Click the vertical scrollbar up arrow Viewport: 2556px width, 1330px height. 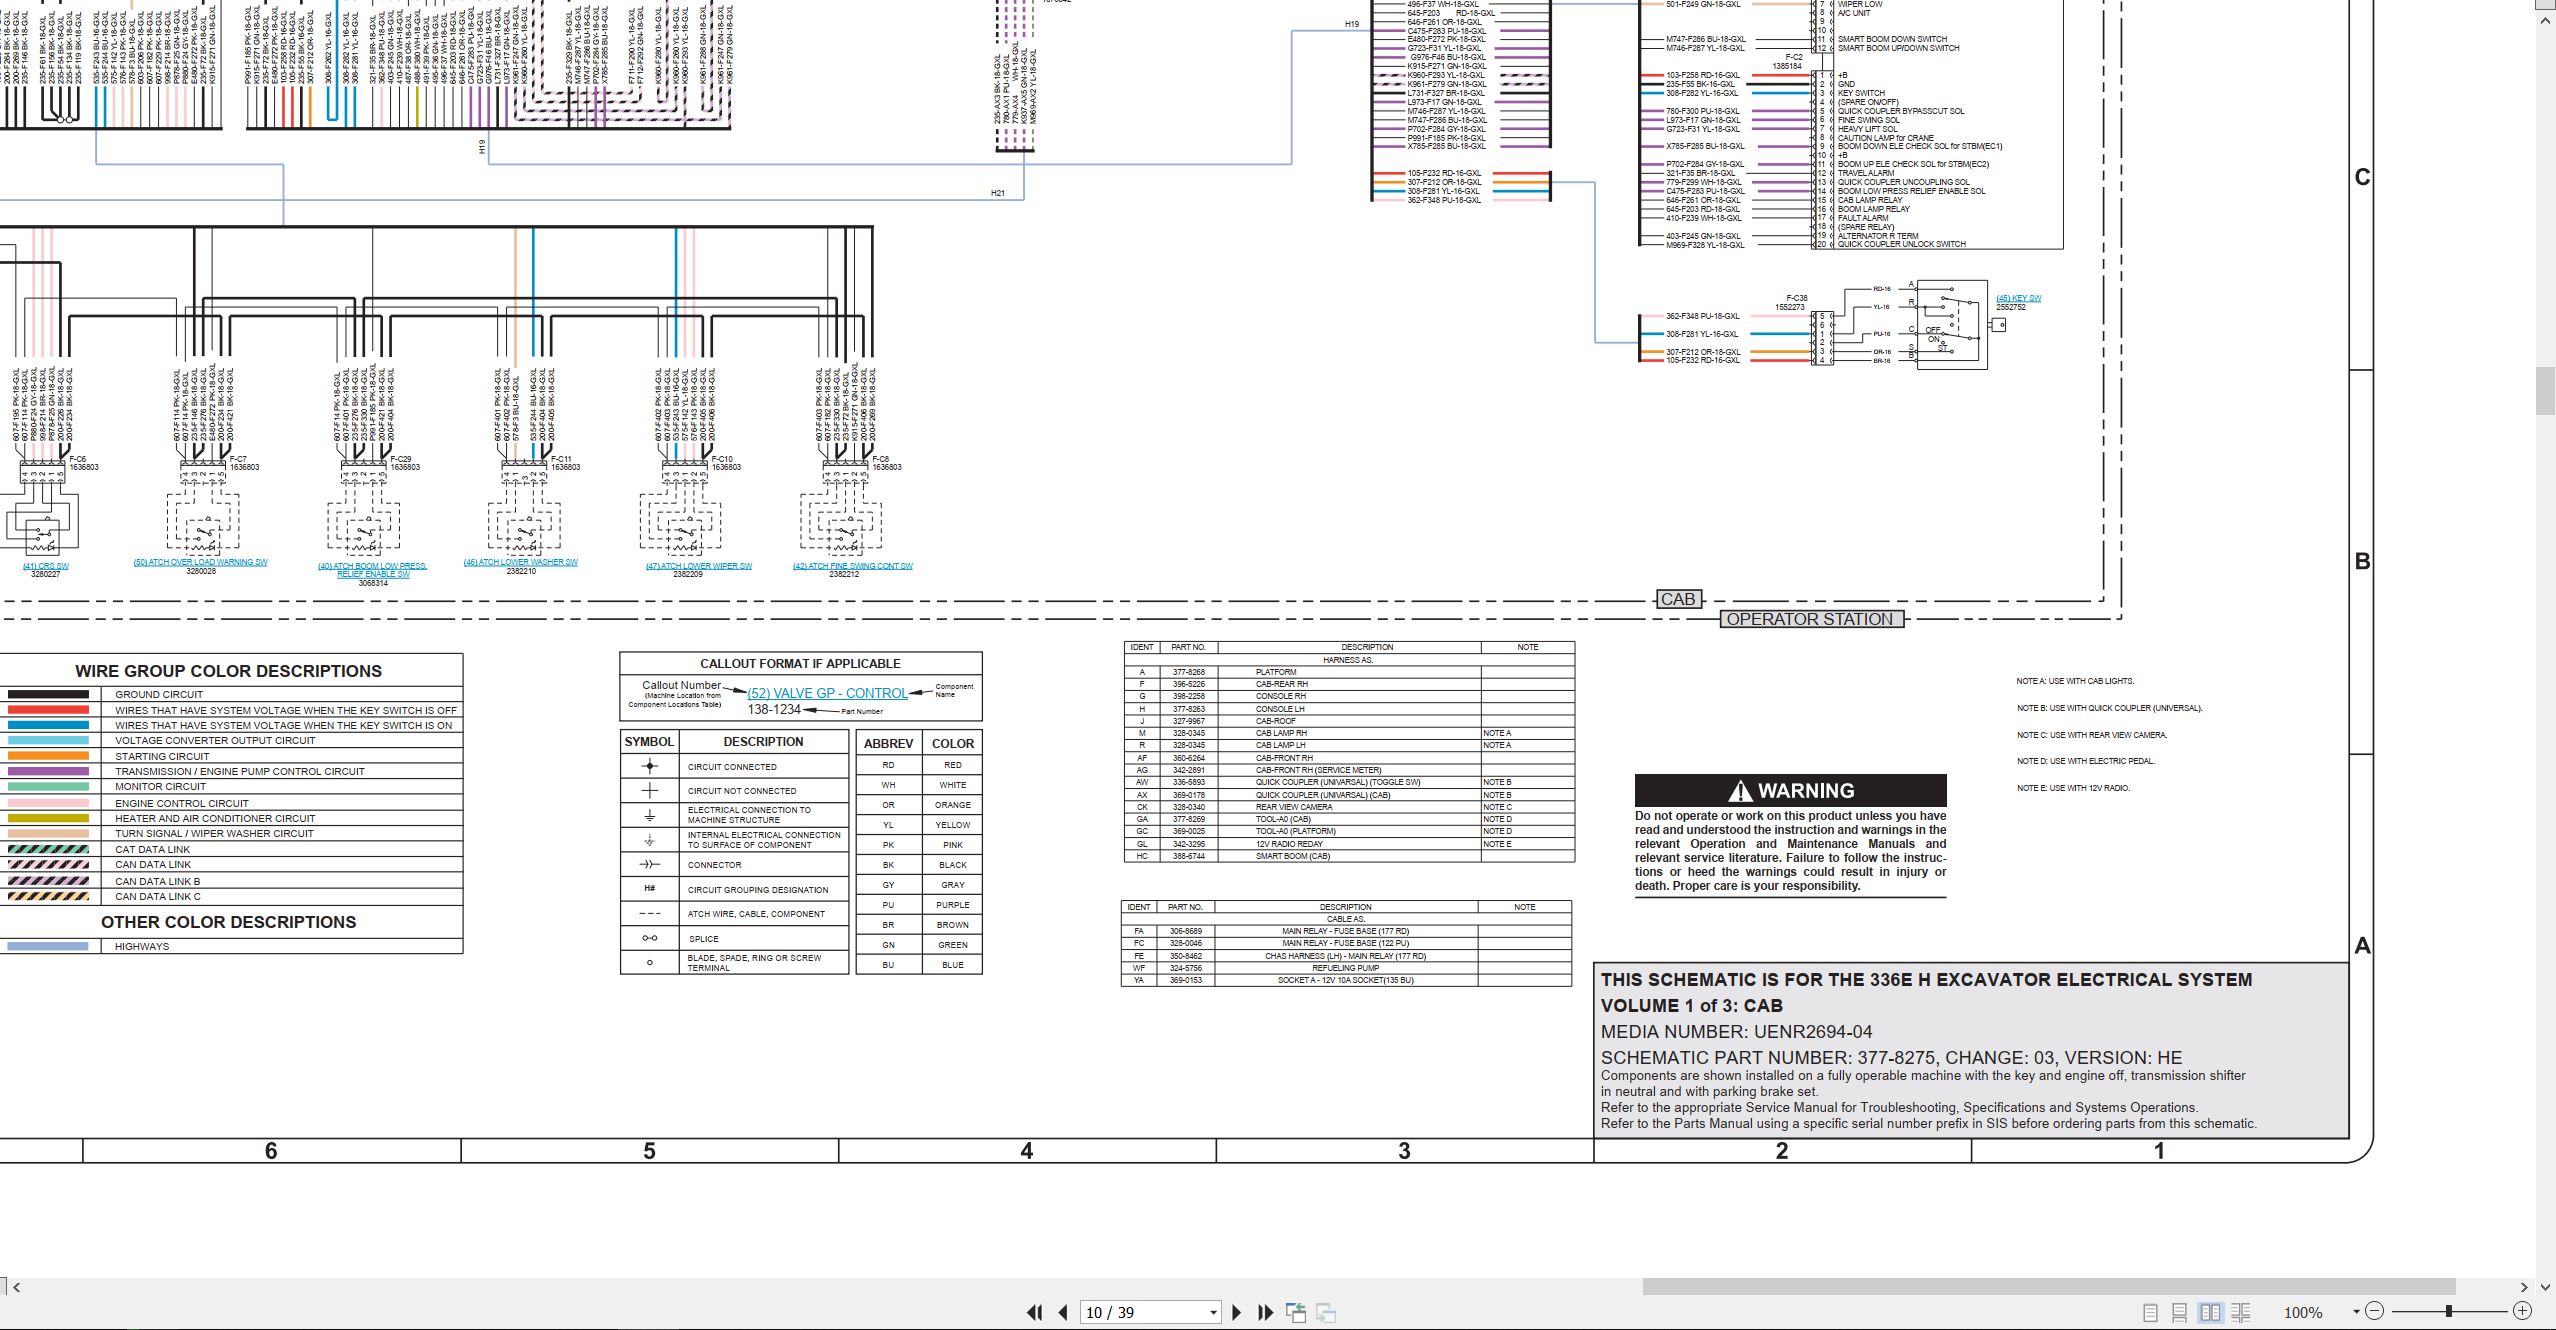click(x=2546, y=21)
